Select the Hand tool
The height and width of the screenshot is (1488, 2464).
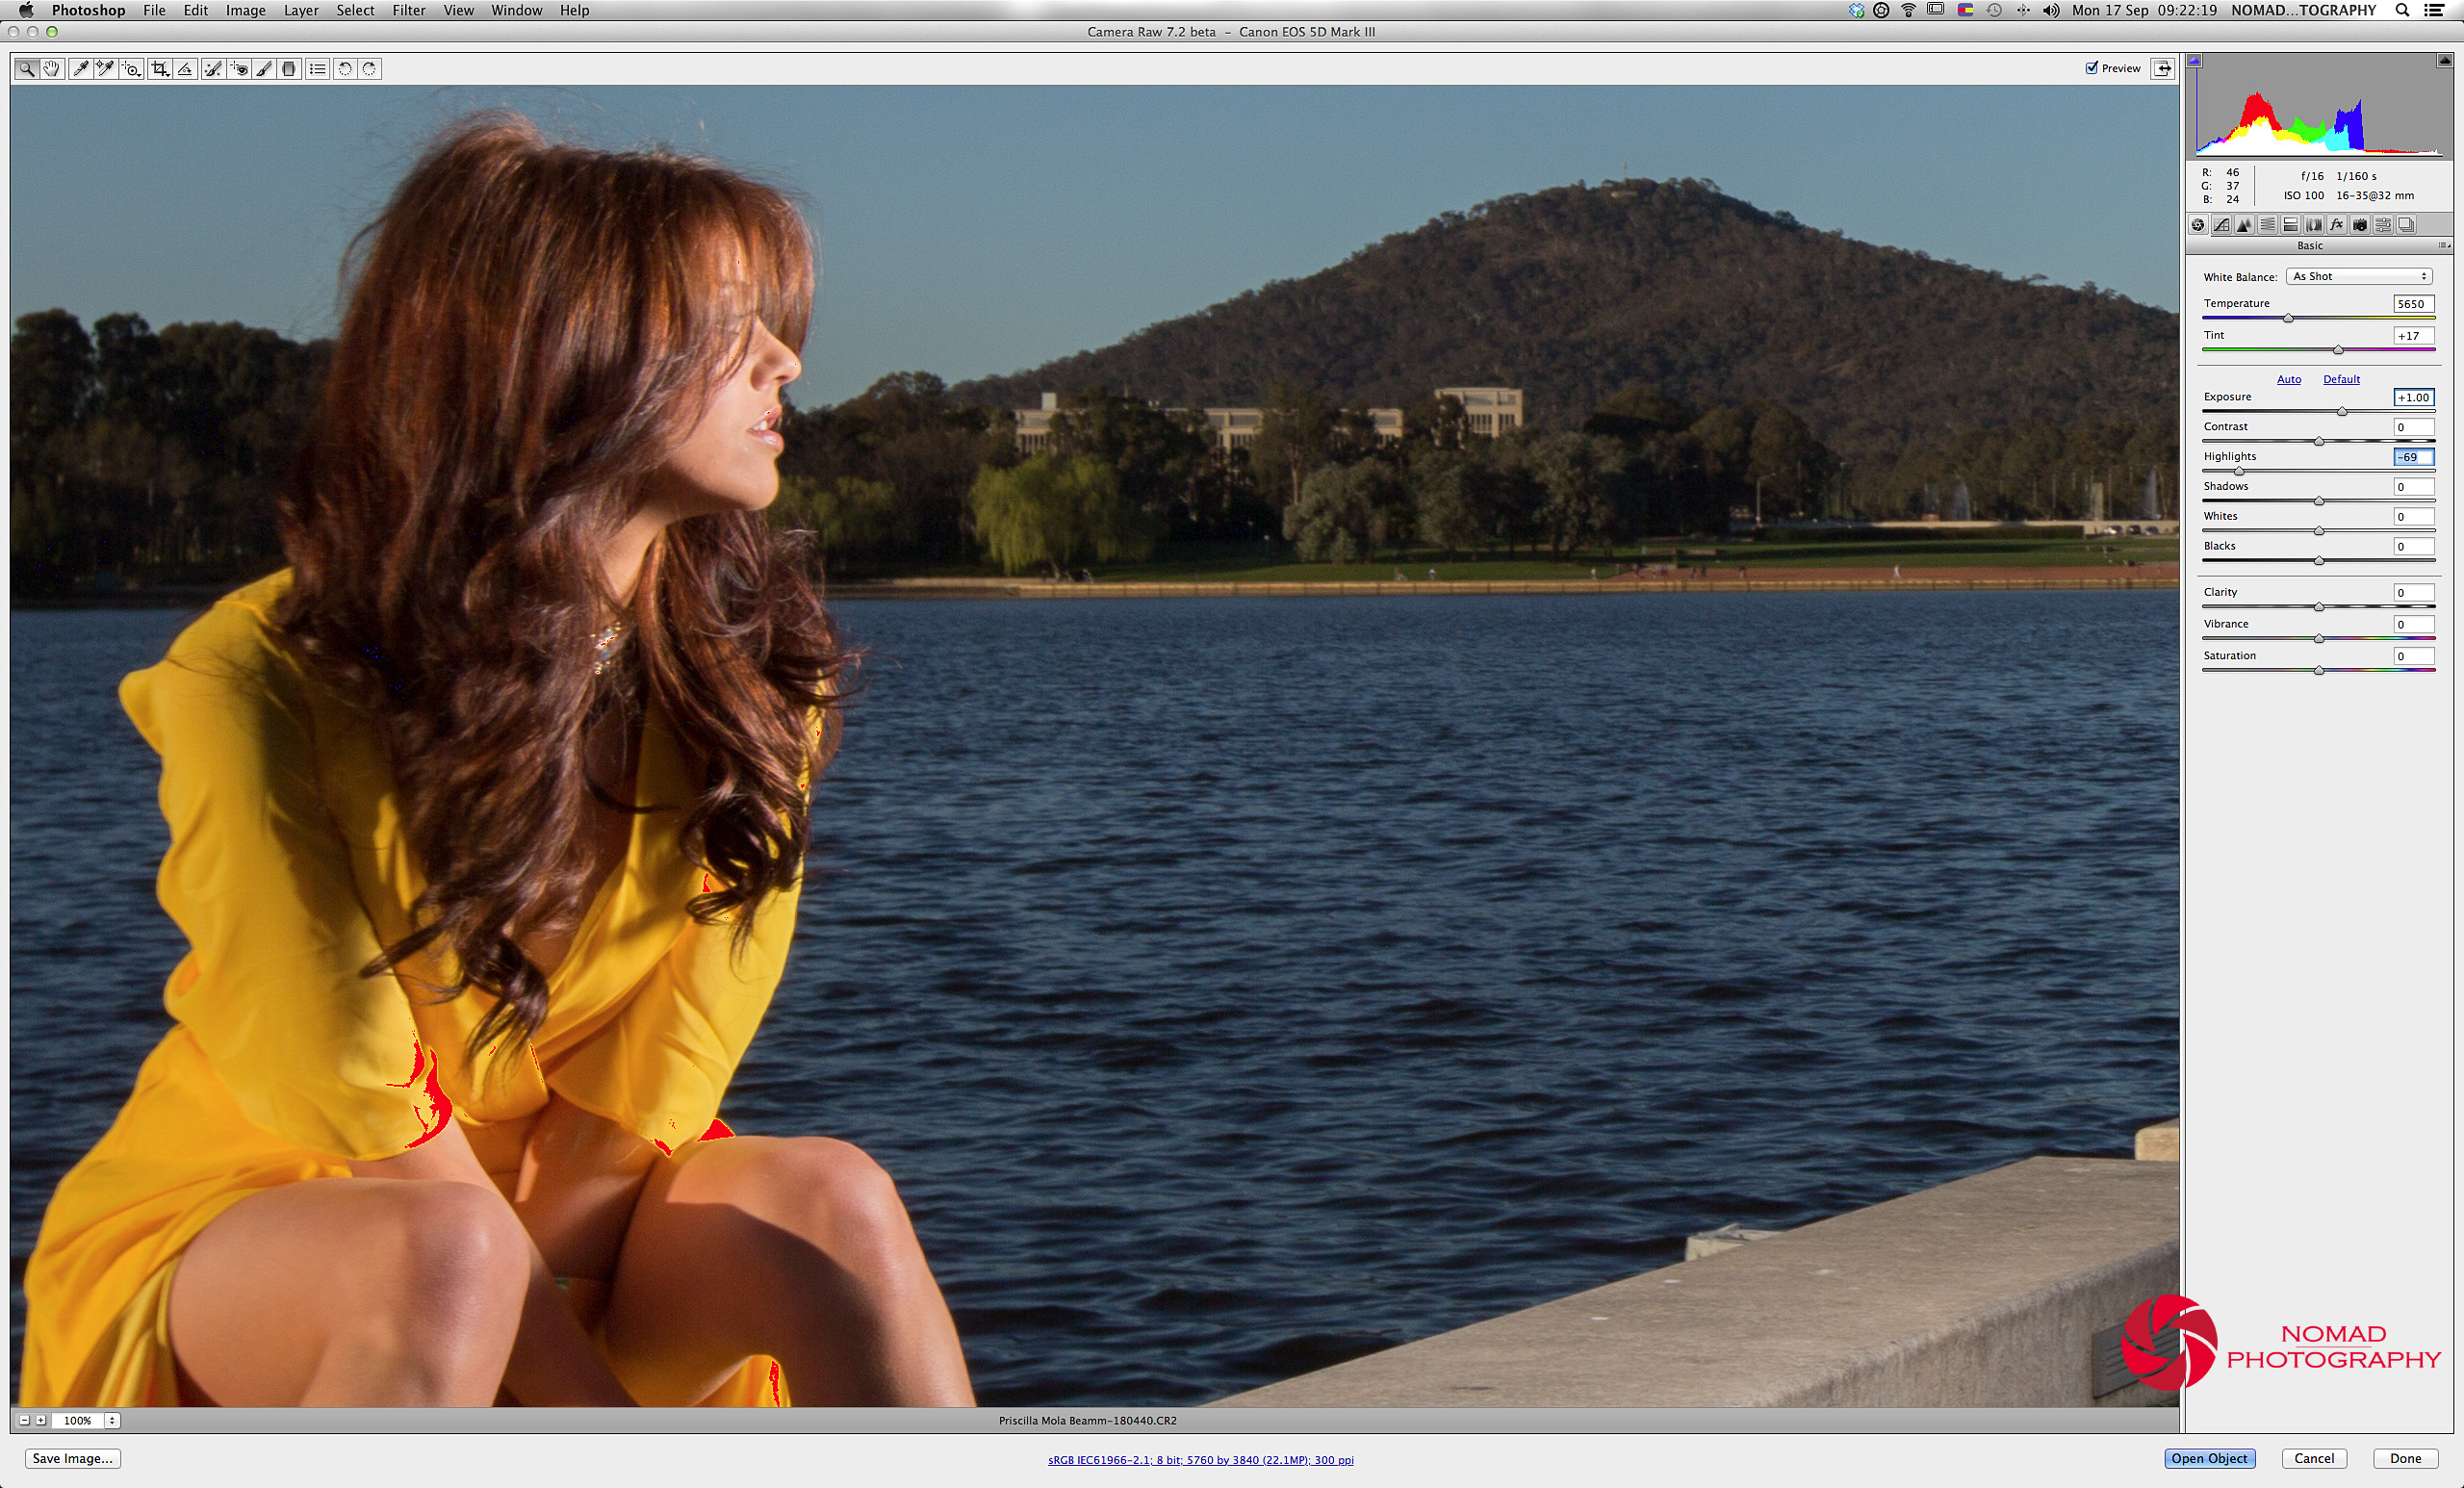(52, 69)
